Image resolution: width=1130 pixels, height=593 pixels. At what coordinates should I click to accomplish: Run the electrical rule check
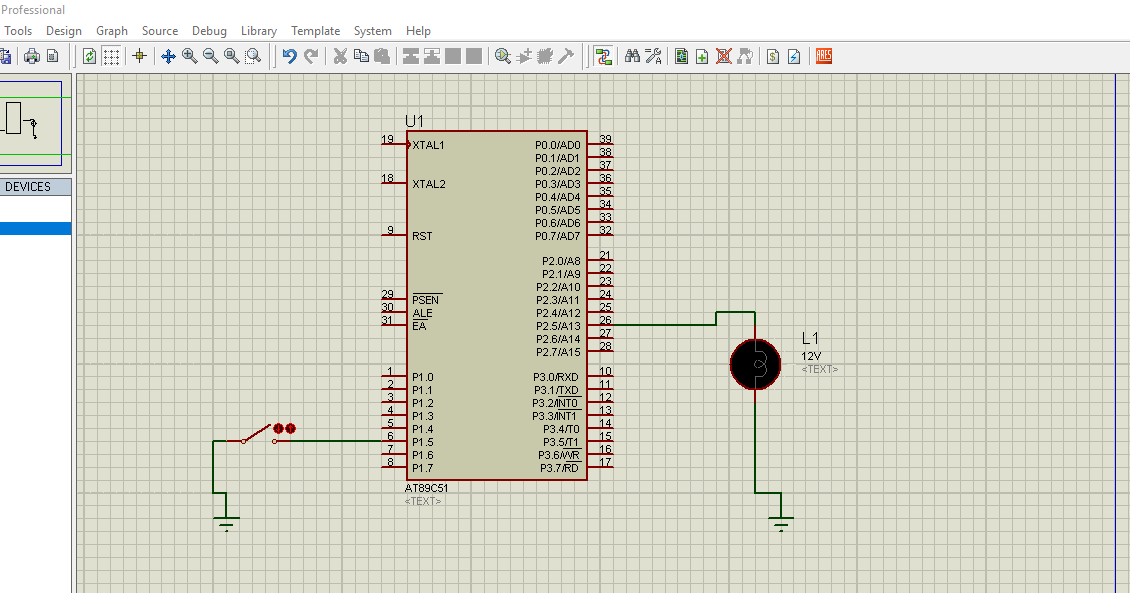[795, 56]
